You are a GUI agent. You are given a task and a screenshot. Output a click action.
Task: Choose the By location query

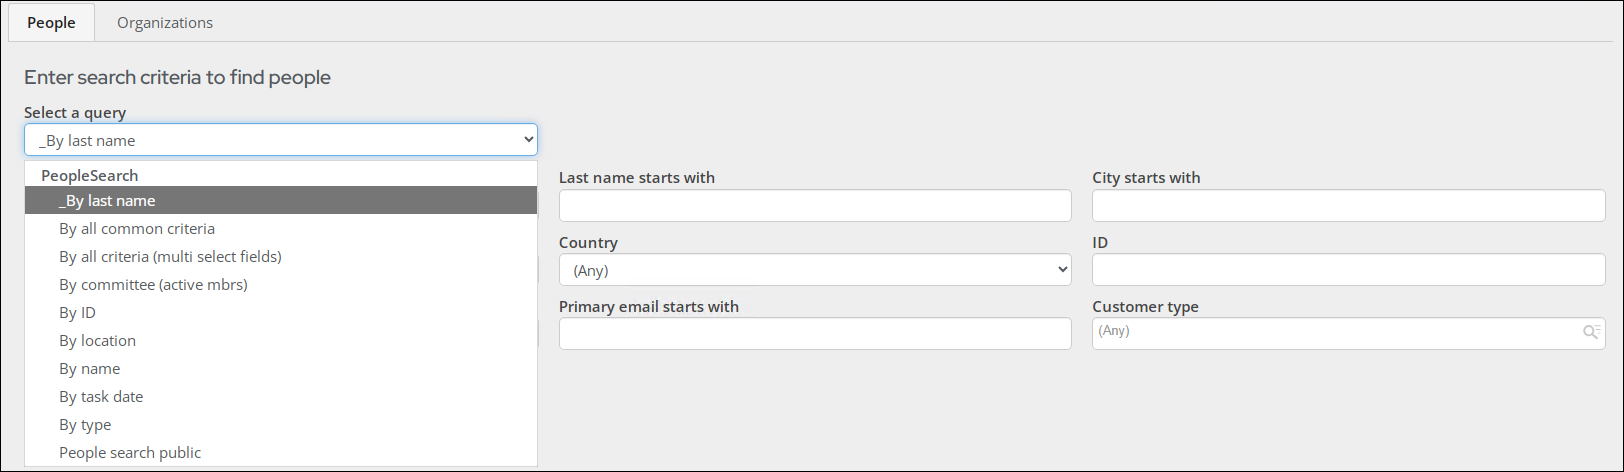[97, 341]
